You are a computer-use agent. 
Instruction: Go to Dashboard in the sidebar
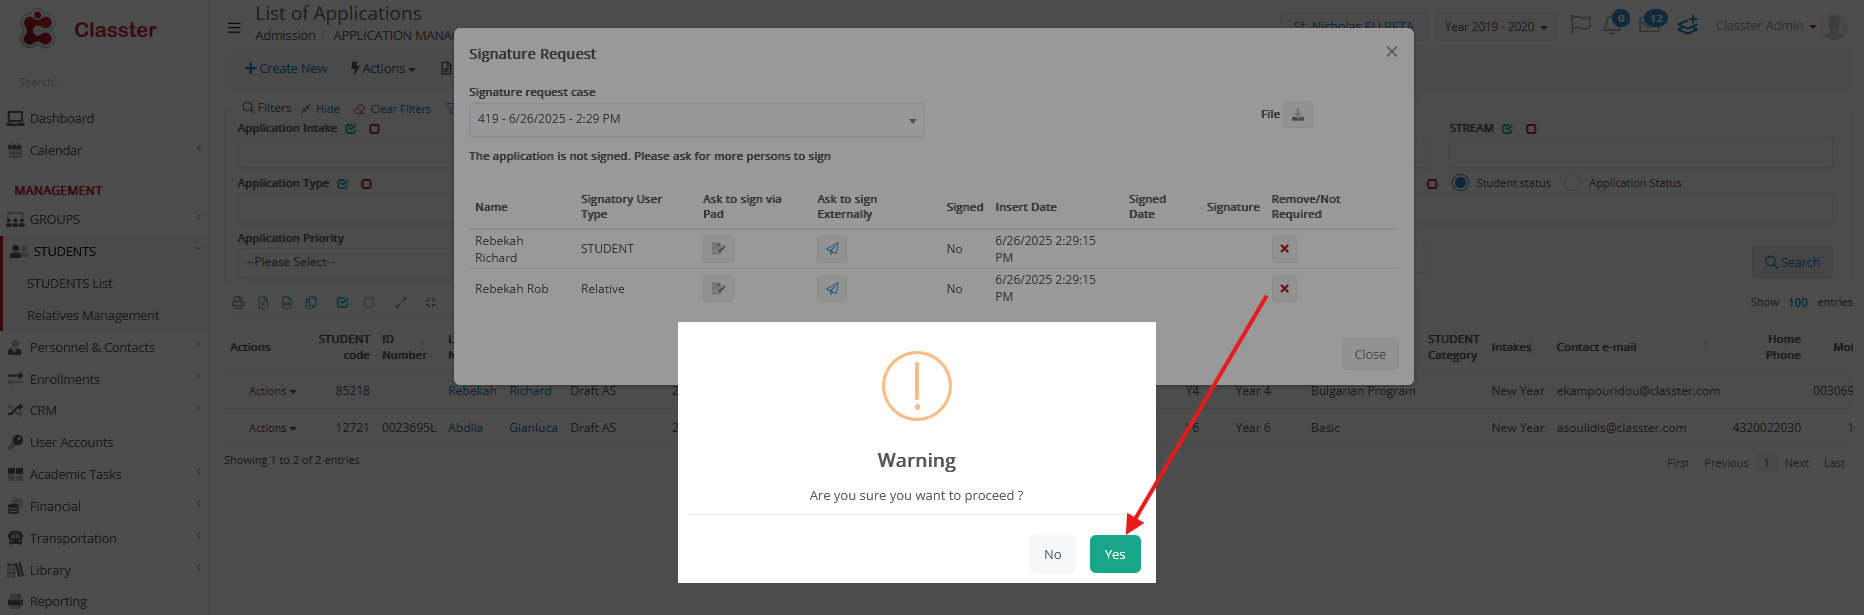[61, 118]
